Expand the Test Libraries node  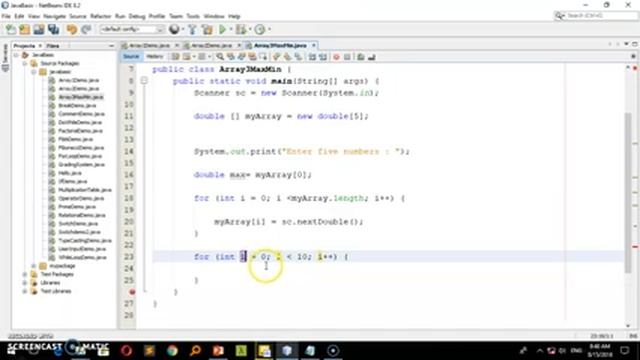[24, 291]
